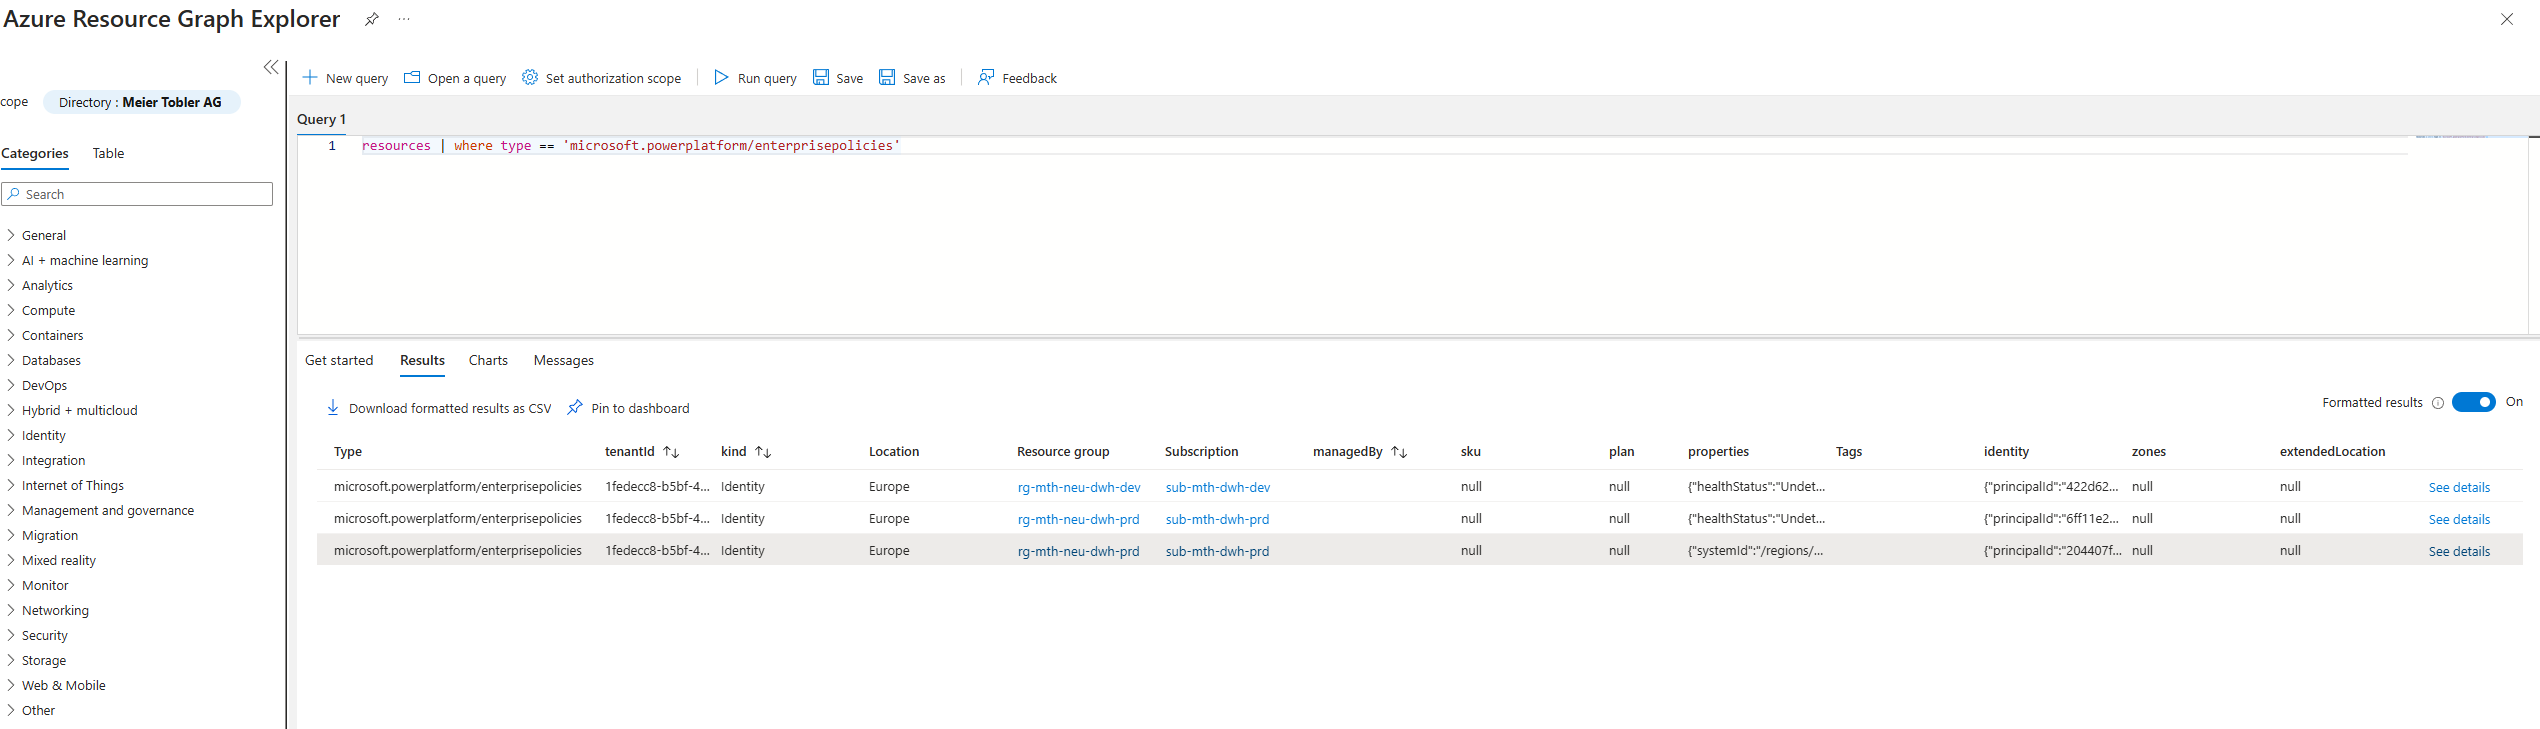This screenshot has height=729, width=2540.
Task: See details for the dwh-dev row
Action: pyautogui.click(x=2459, y=487)
